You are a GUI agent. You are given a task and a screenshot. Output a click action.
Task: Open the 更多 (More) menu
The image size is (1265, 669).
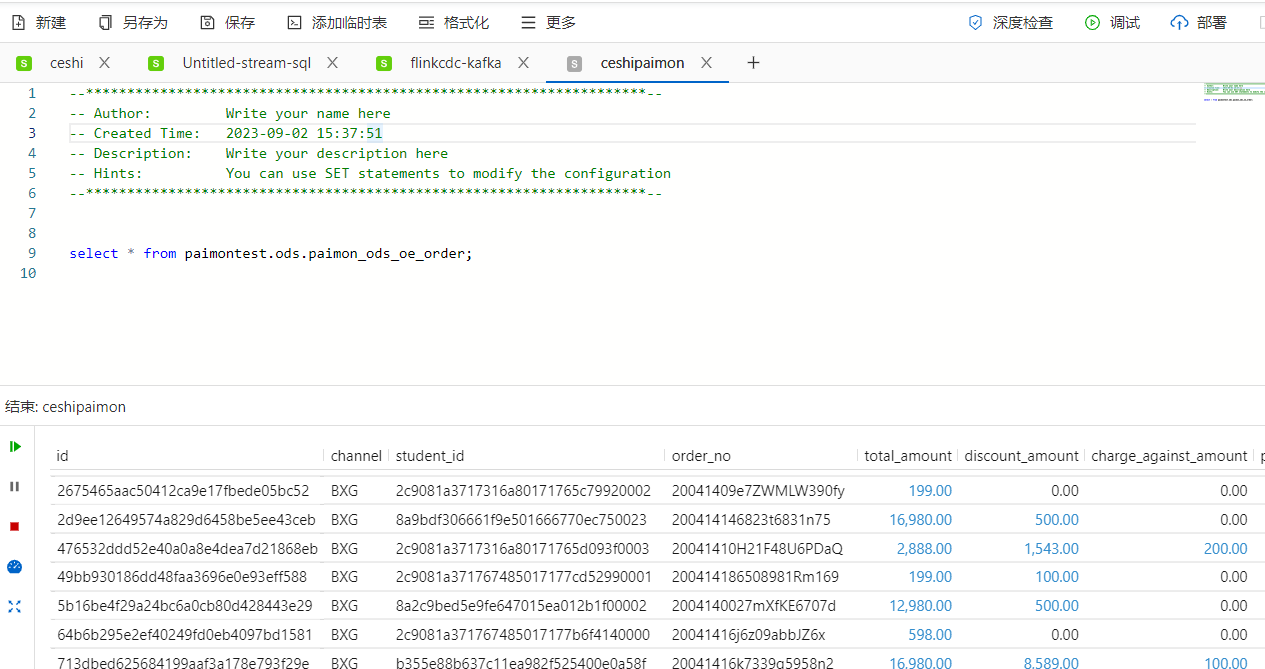(548, 22)
